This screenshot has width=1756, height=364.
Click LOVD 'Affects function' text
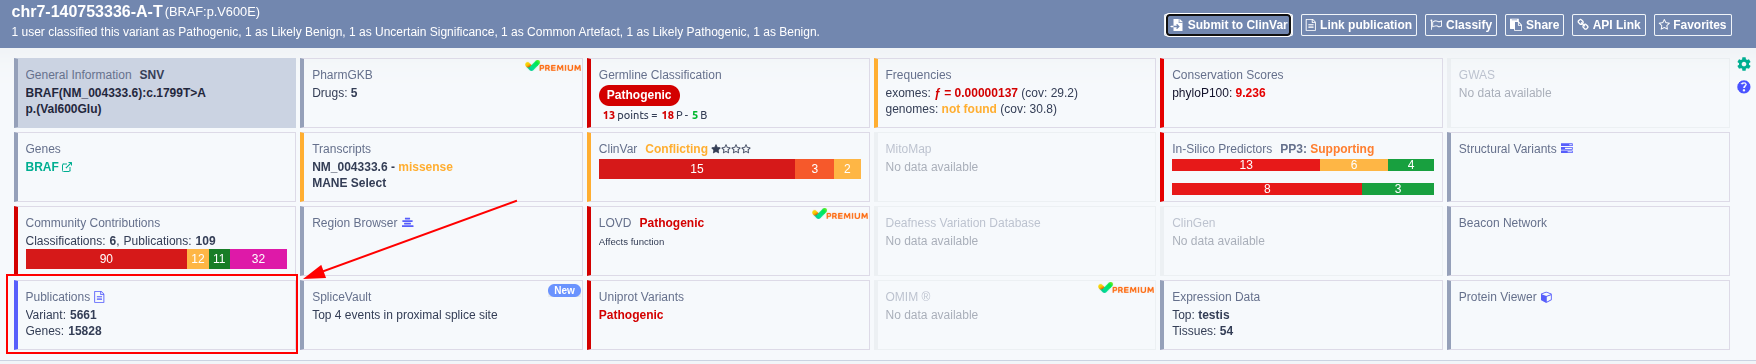tap(631, 242)
